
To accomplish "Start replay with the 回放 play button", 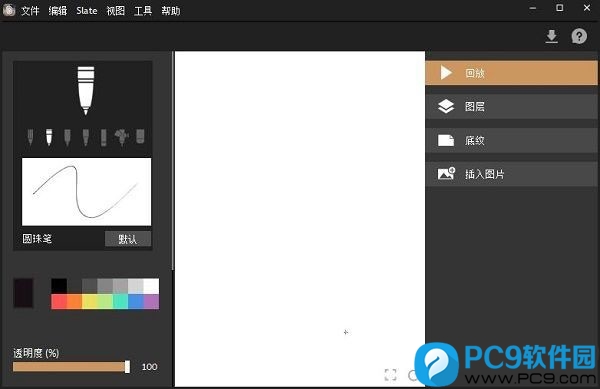I will coord(511,73).
